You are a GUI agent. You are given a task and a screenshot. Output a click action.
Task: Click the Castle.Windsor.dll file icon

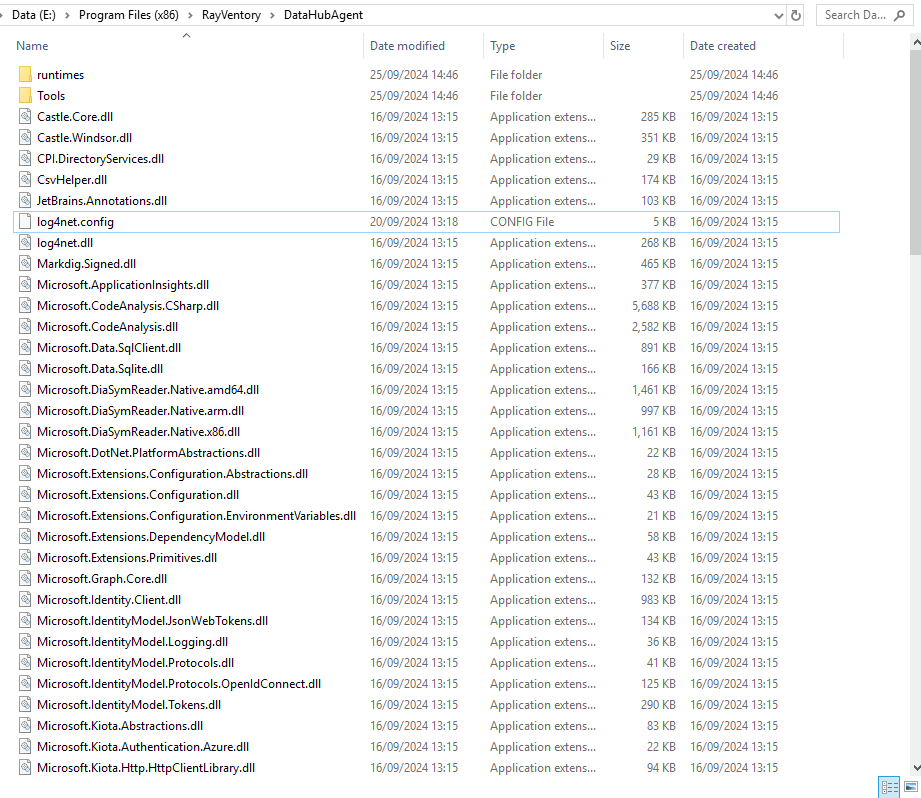25,138
